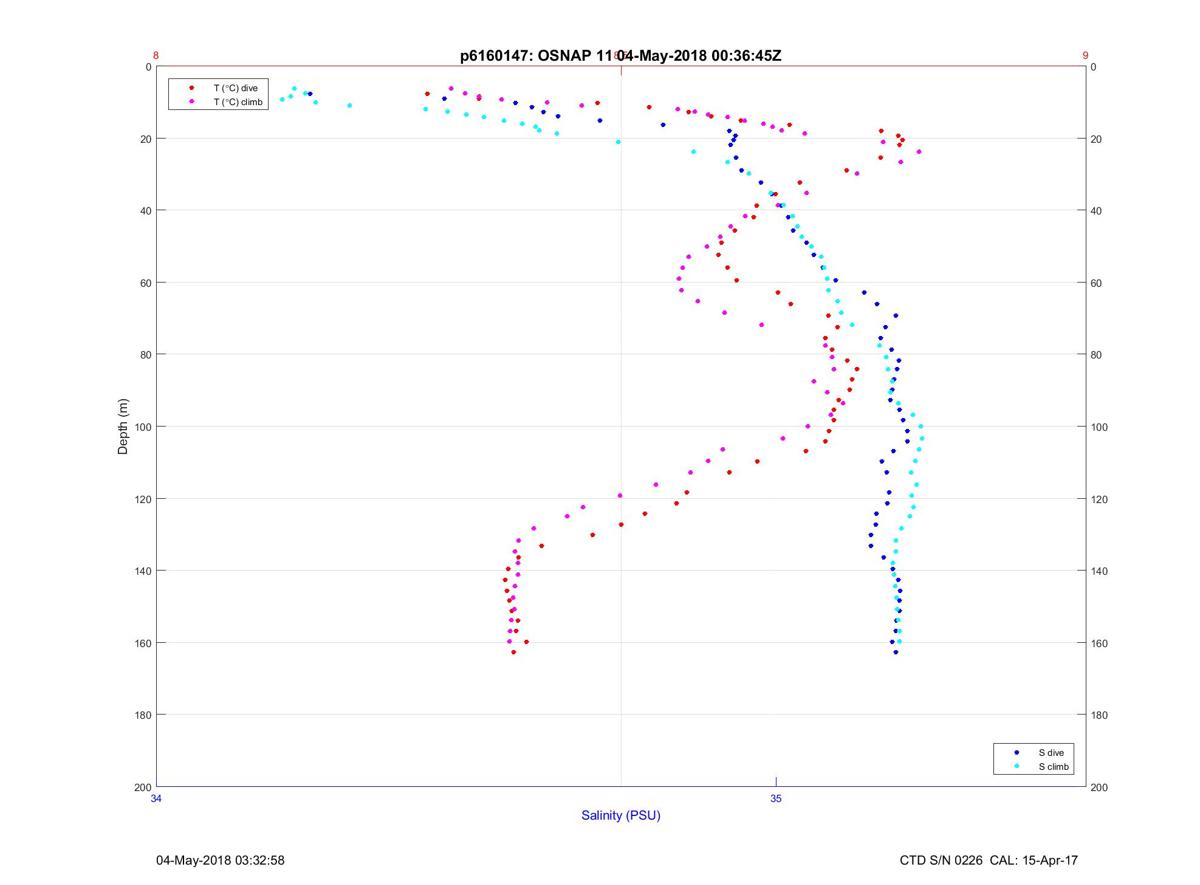The width and height of the screenshot is (1200, 885).
Task: Click the magenta marker beside 'T (°C) climb'
Action: 191,102
